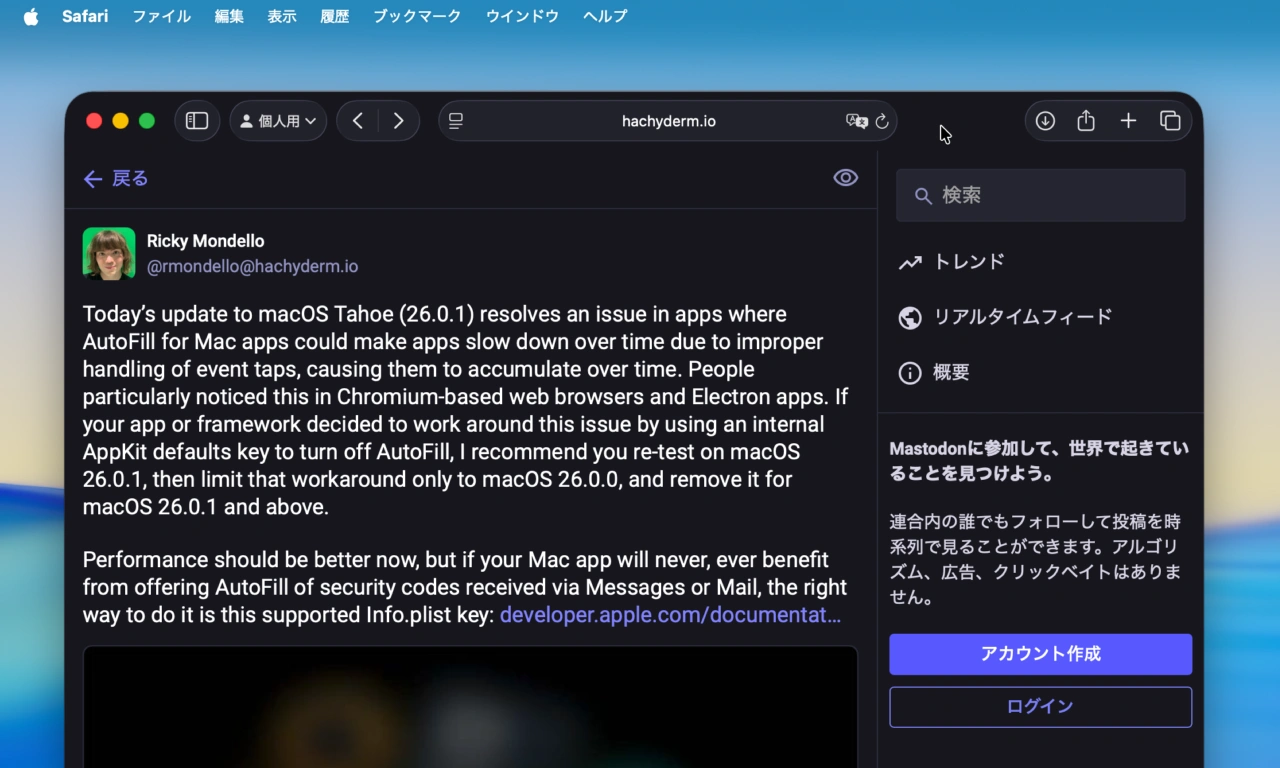Open the 個人用 profile dropdown
The height and width of the screenshot is (768, 1280).
278,120
